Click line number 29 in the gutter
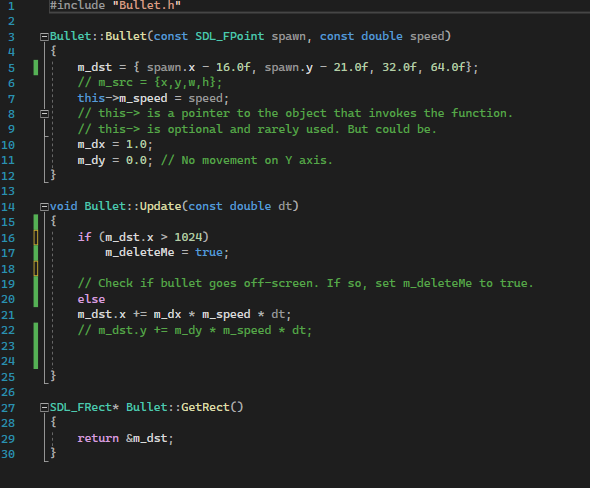This screenshot has height=488, width=590. click(x=8, y=439)
